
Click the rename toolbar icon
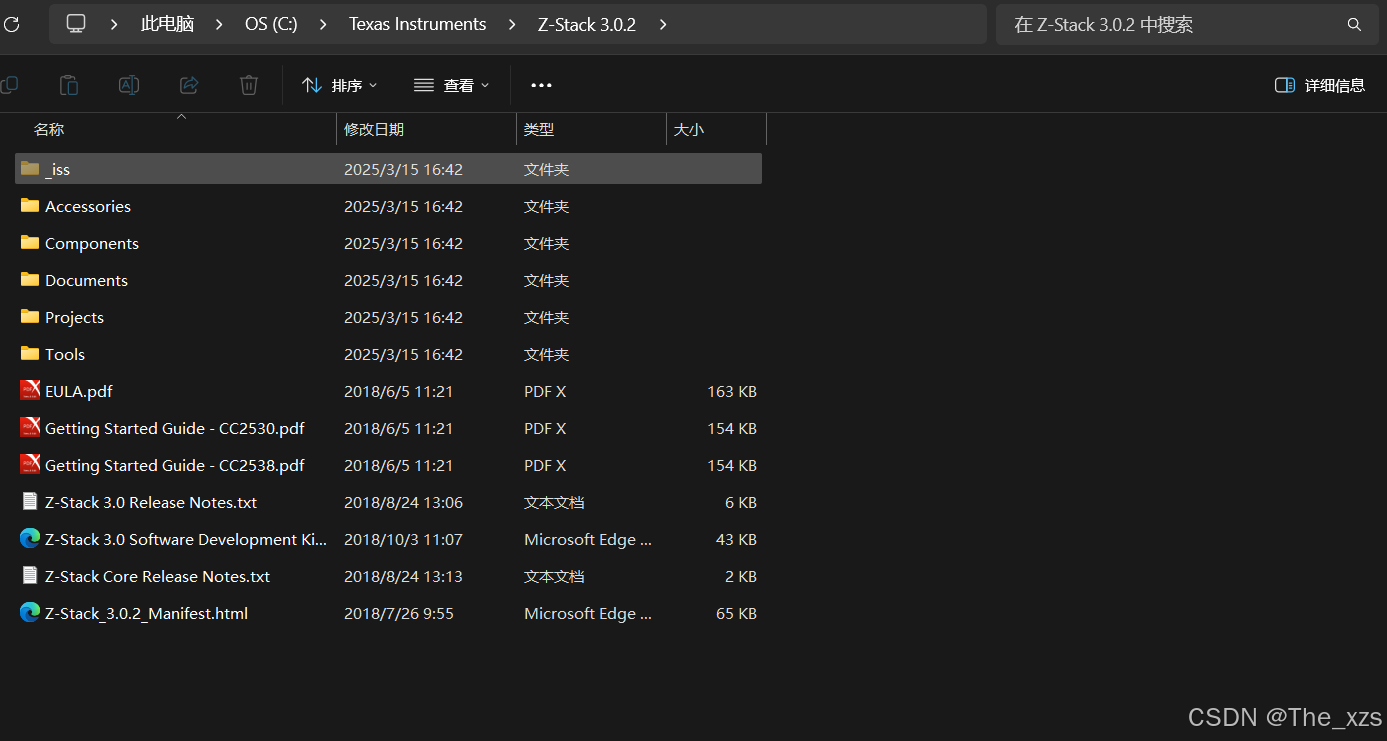[x=129, y=85]
